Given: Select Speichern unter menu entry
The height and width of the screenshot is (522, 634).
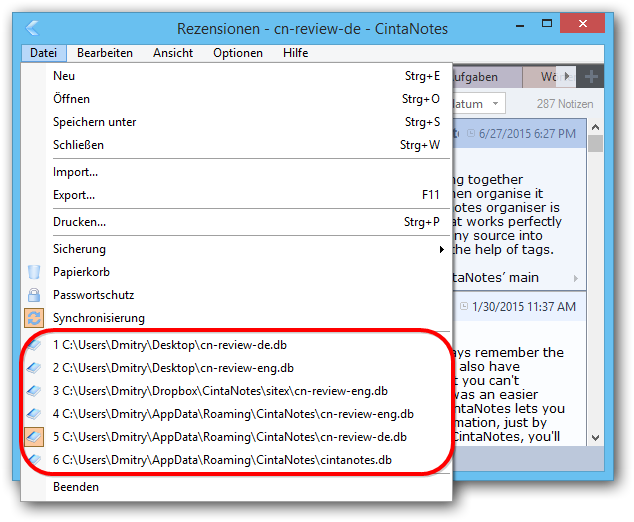Looking at the screenshot, I should click(x=247, y=122).
